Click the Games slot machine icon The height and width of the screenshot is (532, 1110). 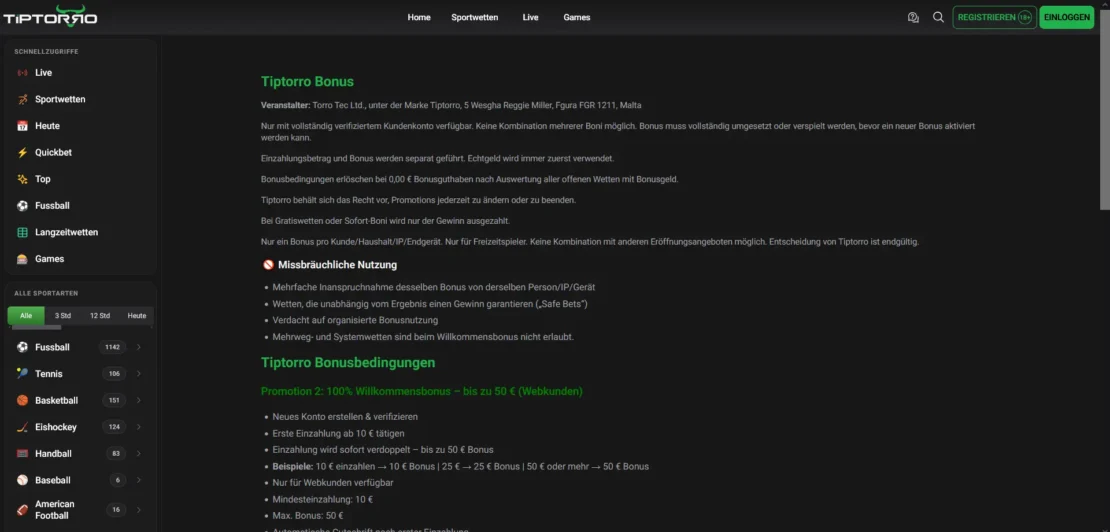23,259
